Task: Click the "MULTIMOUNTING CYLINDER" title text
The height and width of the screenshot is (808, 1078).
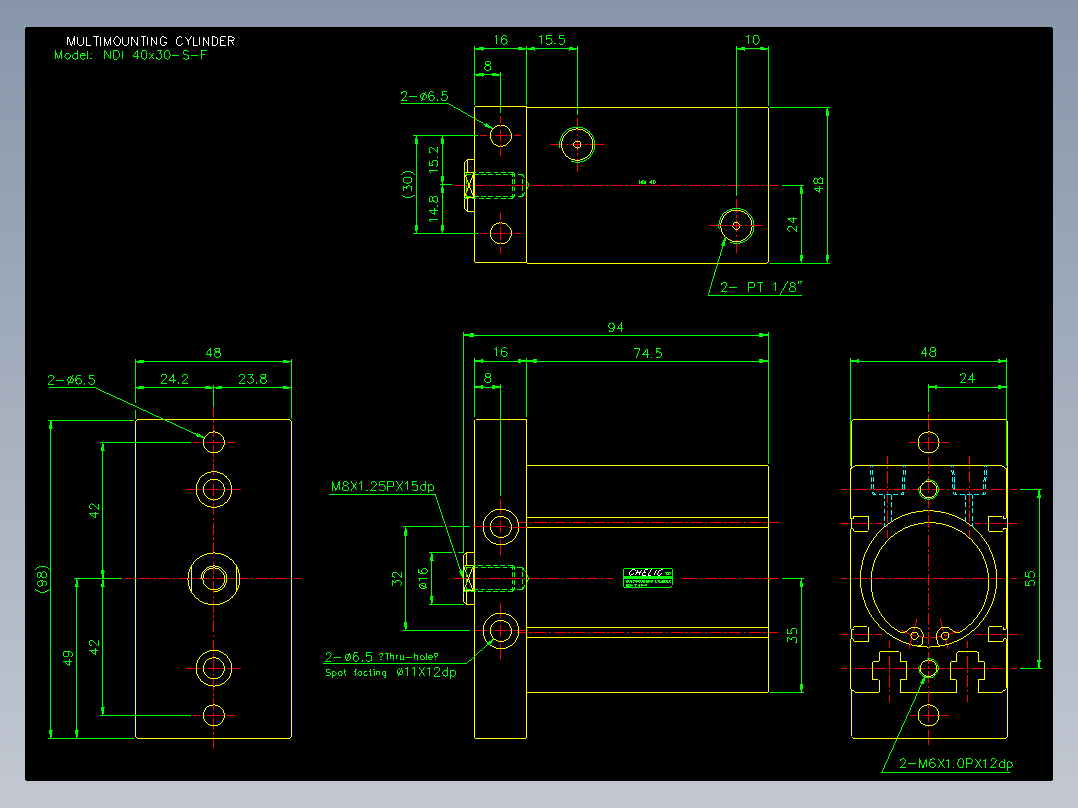Action: [151, 41]
